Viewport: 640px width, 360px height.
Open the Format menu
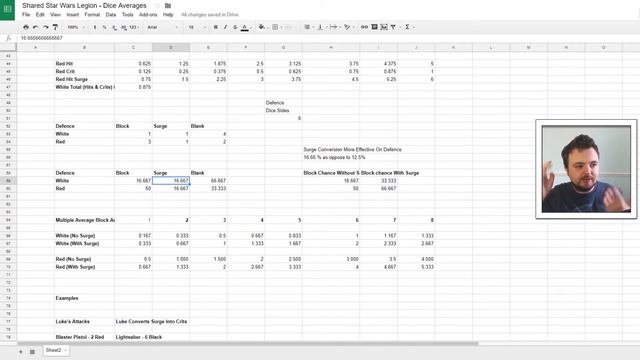pos(92,15)
